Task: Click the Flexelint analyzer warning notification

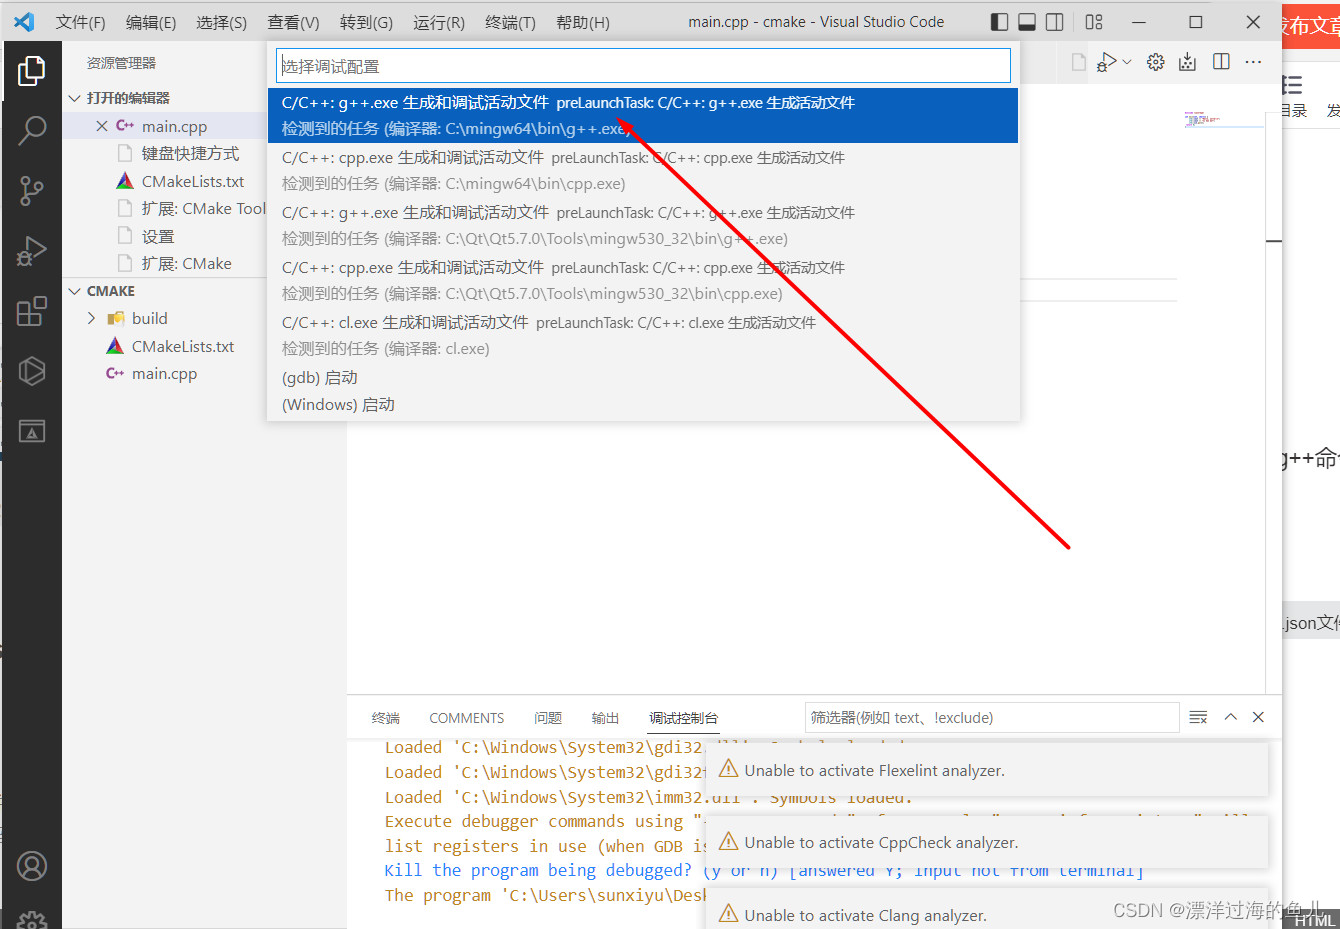Action: pos(987,770)
